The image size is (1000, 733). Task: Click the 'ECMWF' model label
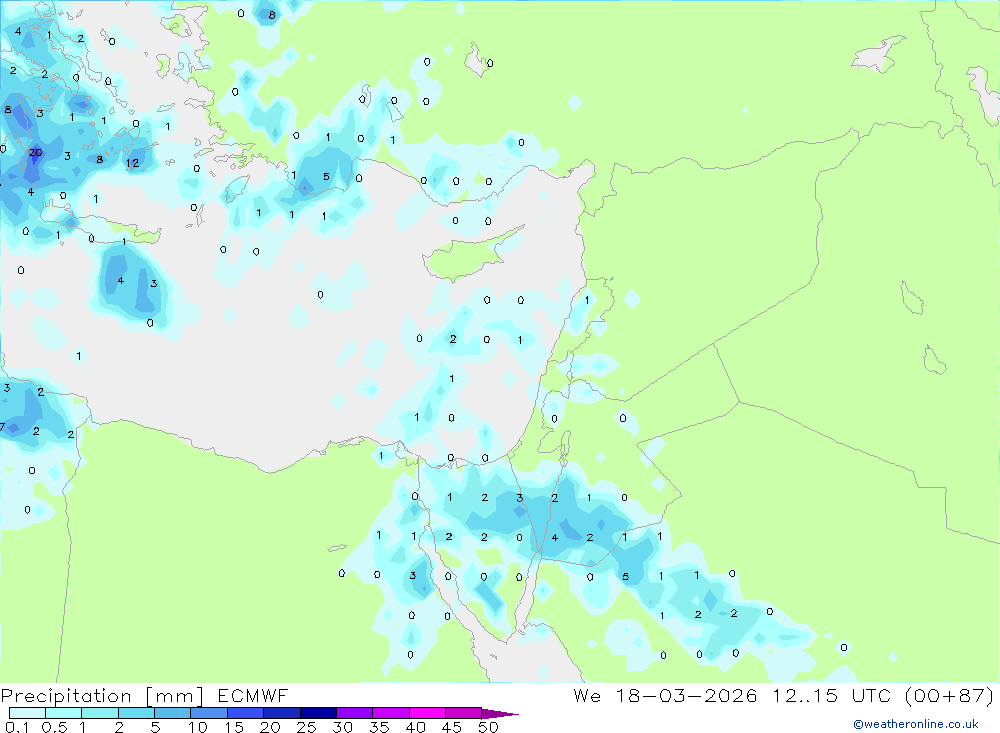click(x=253, y=695)
